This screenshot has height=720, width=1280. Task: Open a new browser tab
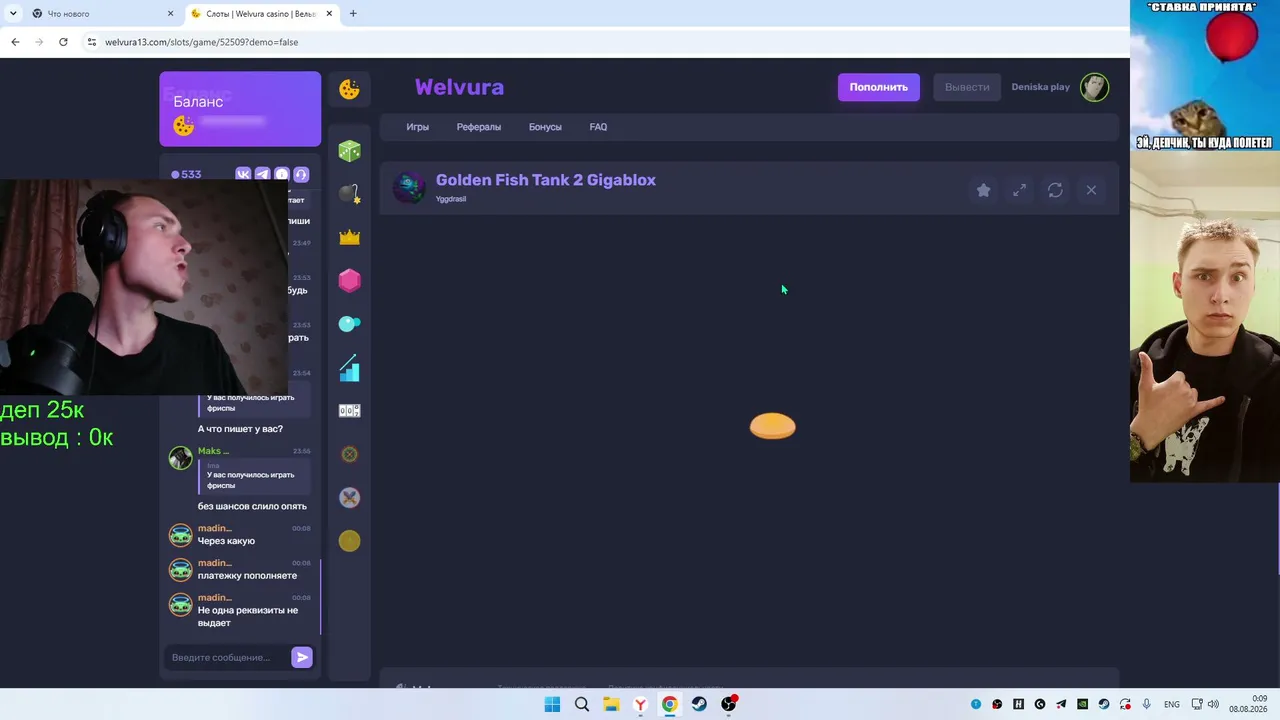point(353,14)
